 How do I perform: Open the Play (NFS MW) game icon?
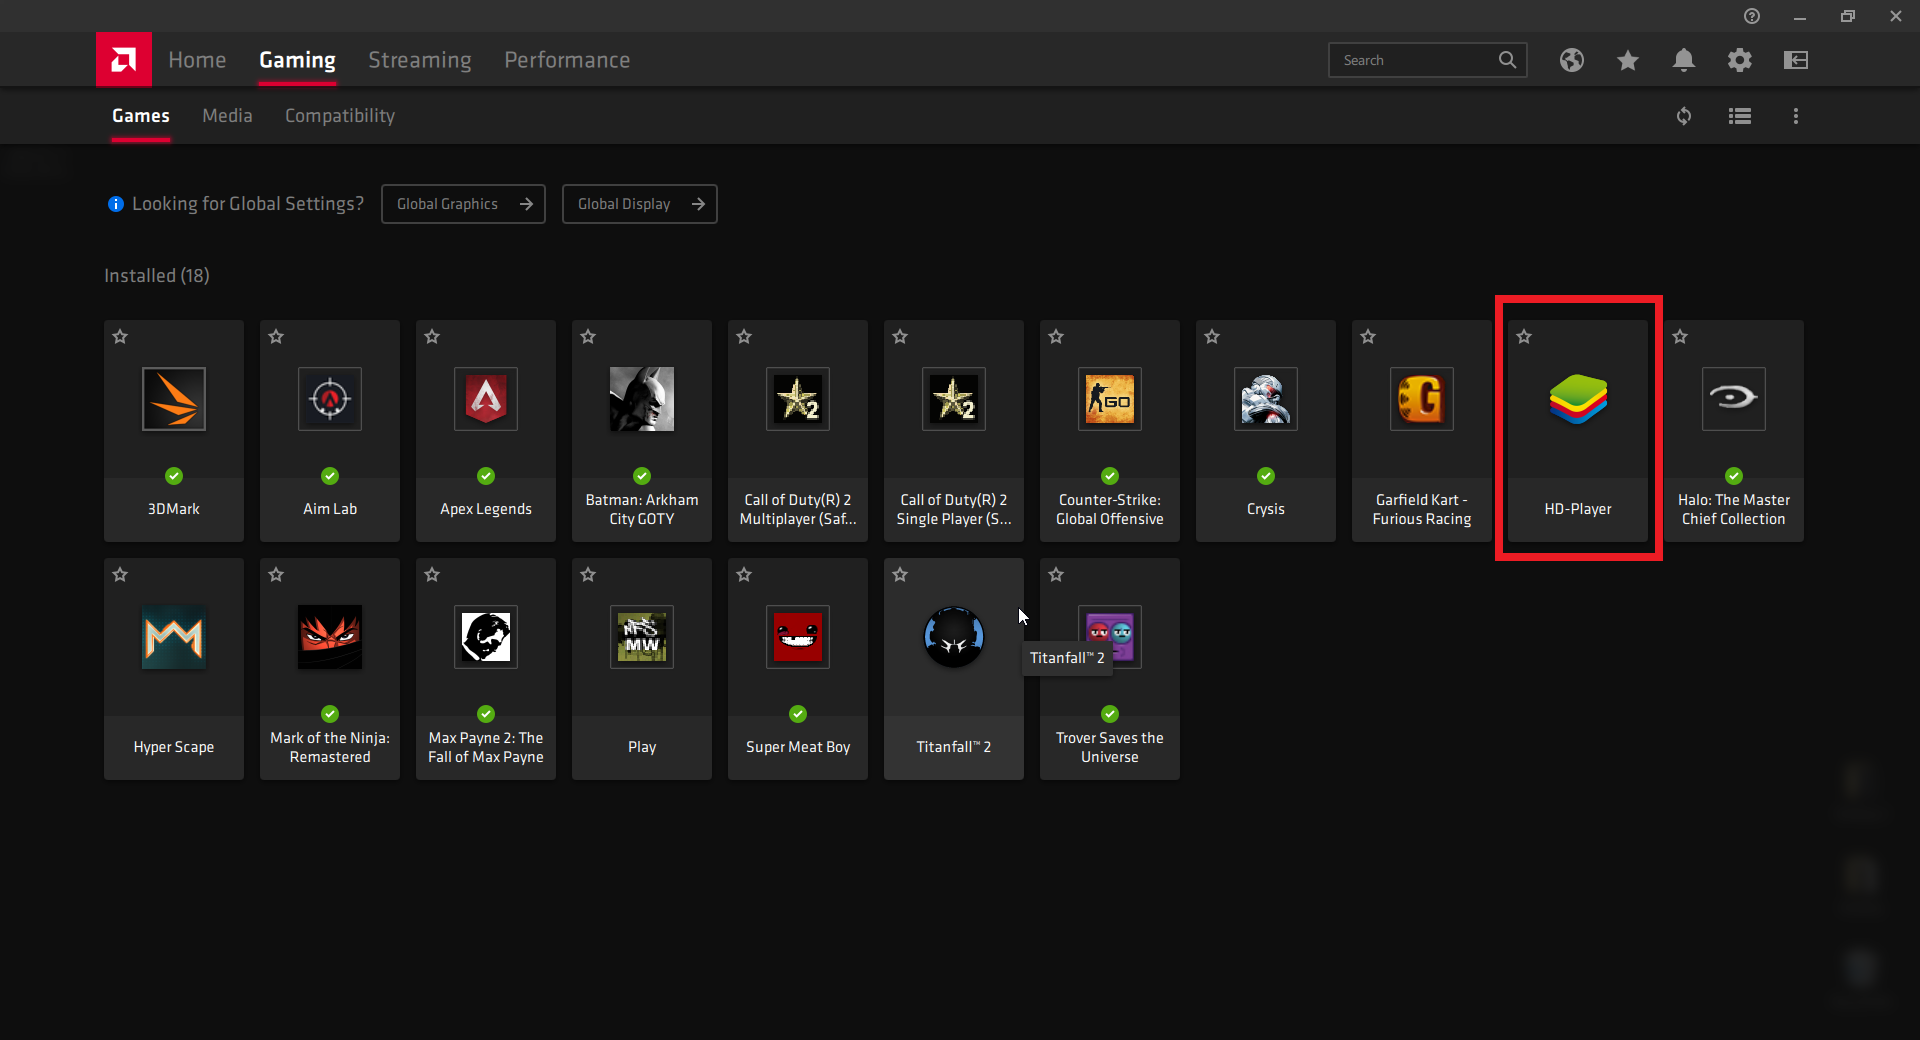(x=642, y=637)
